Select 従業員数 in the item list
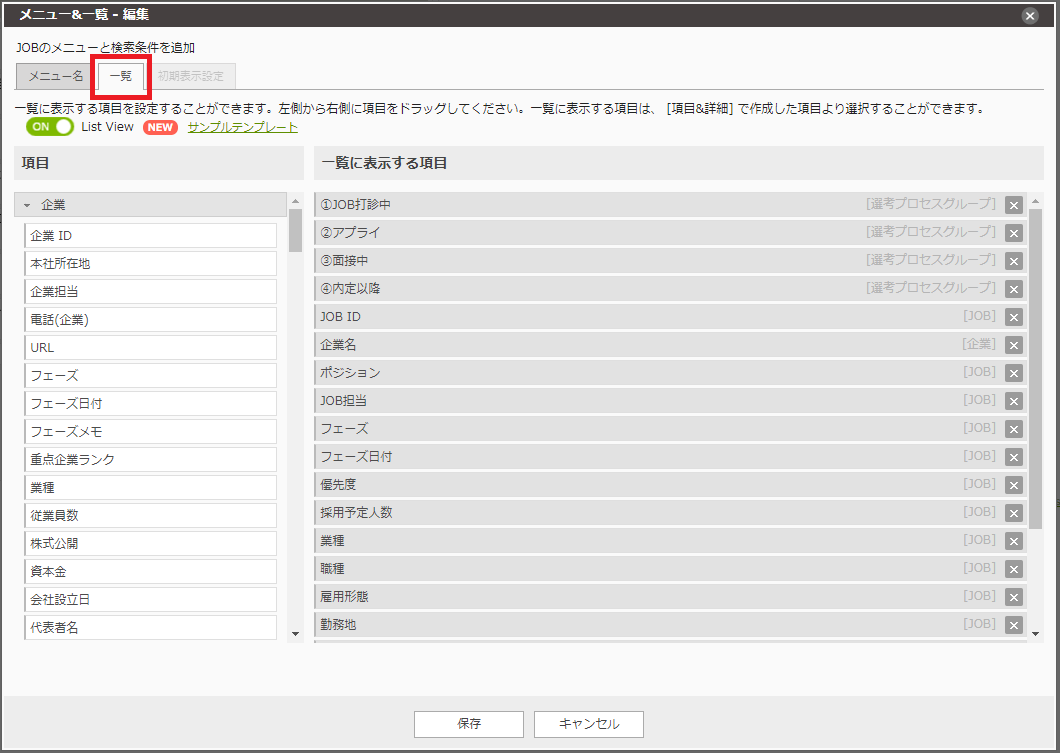The height and width of the screenshot is (753, 1060). tap(151, 516)
